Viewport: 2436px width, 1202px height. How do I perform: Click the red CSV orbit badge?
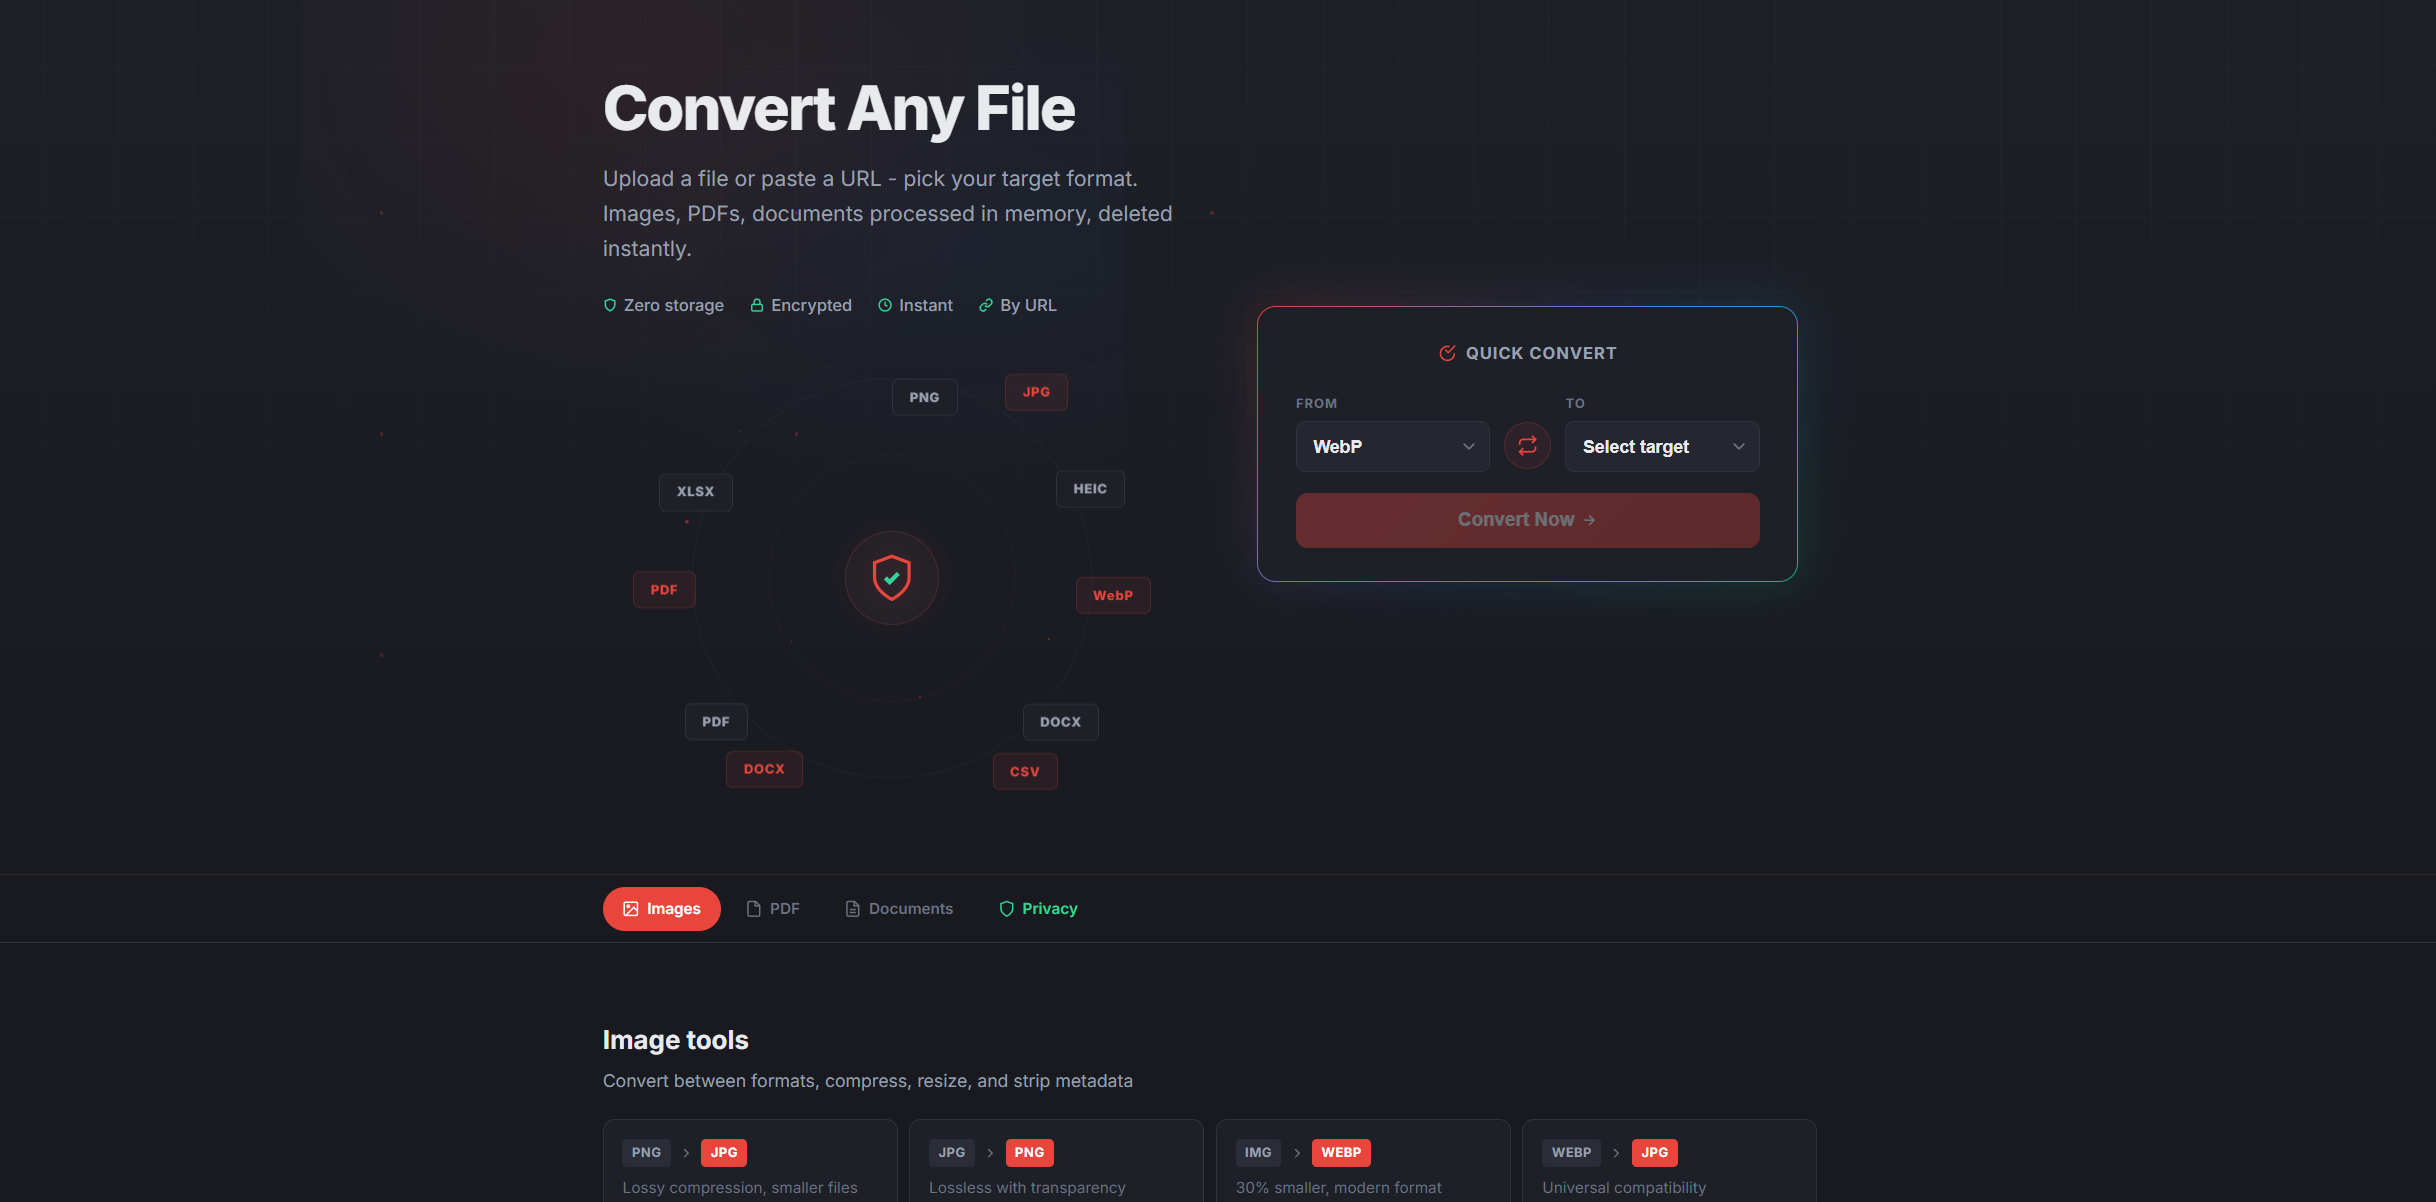point(1025,772)
